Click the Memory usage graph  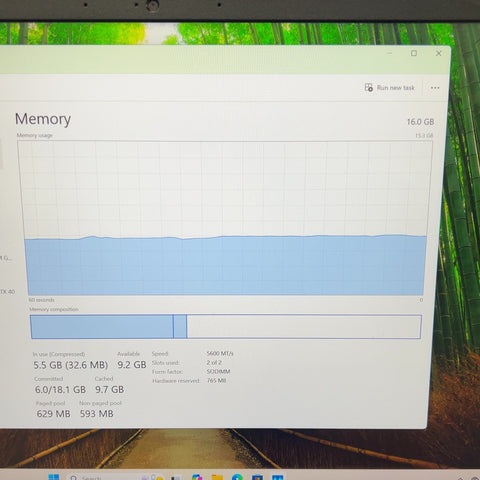225,218
